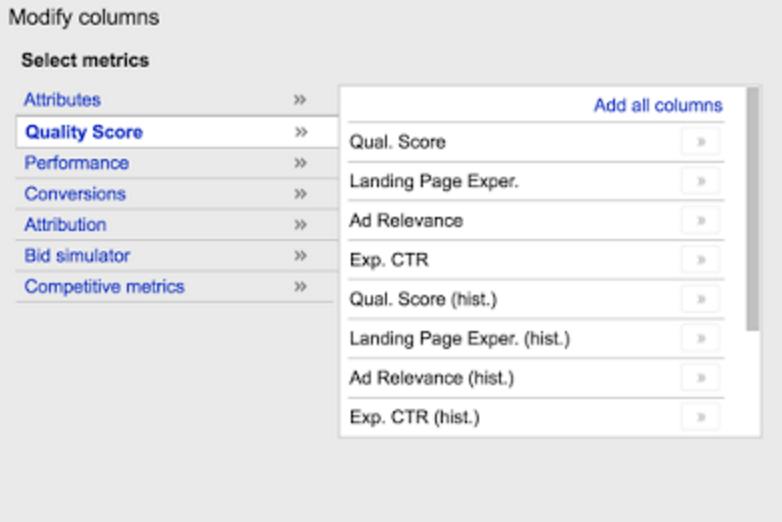The width and height of the screenshot is (782, 522).
Task: Add Exp. CTR (hist.) column arrow button
Action: point(701,417)
